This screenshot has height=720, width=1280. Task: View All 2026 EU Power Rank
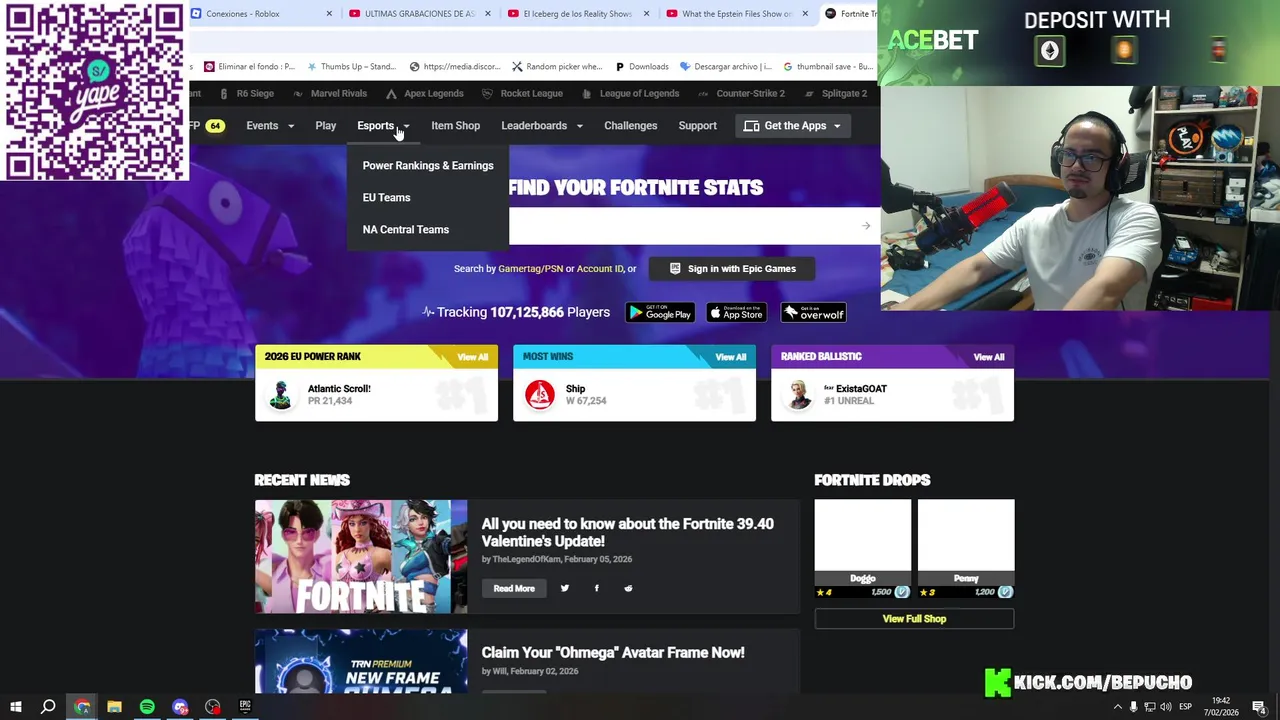tap(473, 357)
